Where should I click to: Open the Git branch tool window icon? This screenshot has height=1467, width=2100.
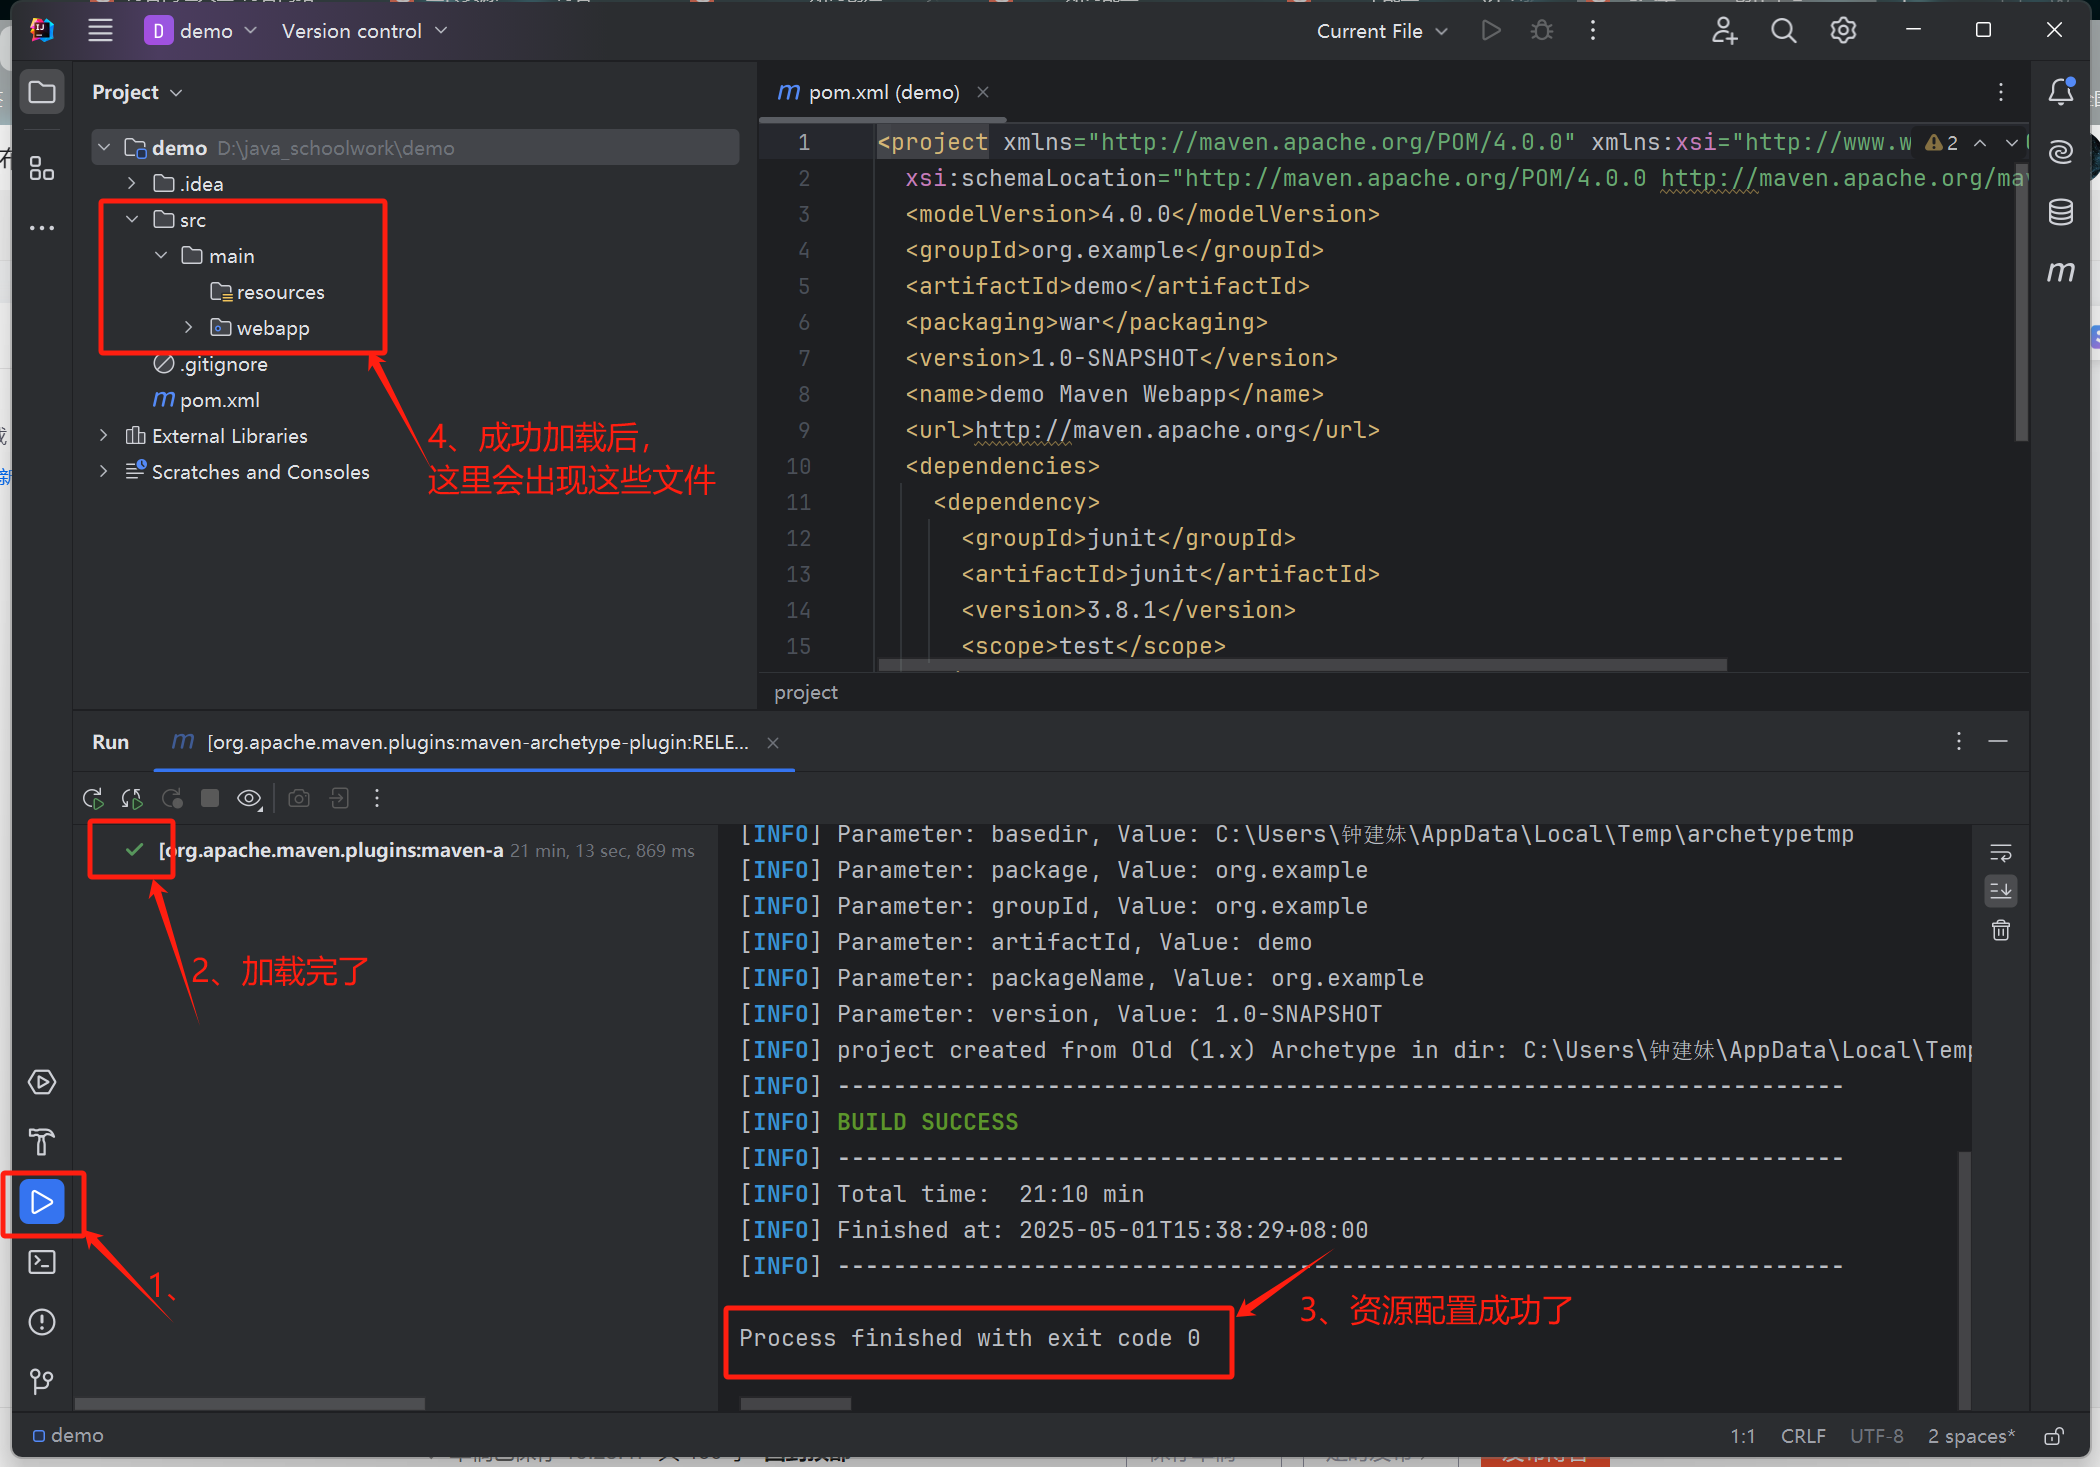coord(42,1381)
